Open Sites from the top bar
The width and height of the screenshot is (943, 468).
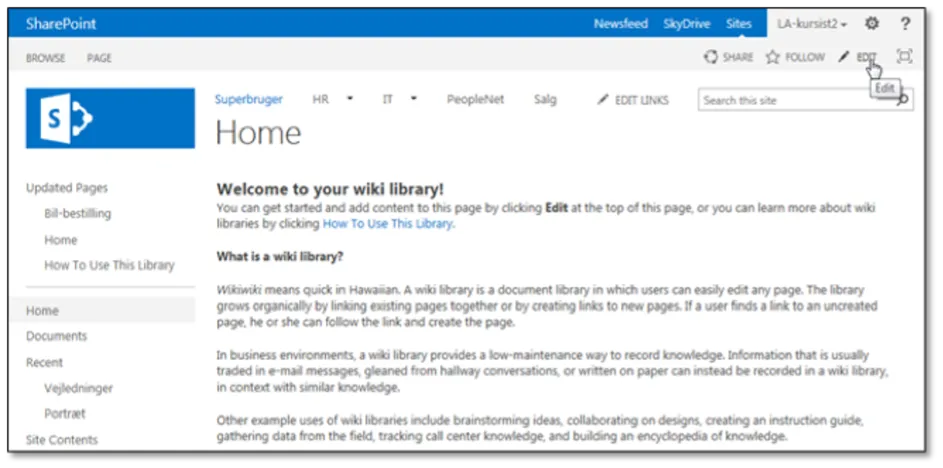[x=739, y=24]
